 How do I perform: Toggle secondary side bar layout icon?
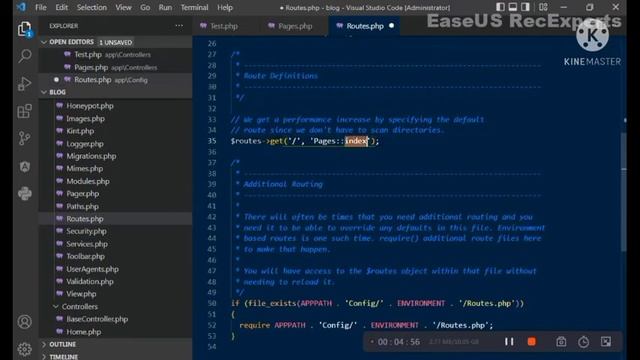tap(525, 7)
